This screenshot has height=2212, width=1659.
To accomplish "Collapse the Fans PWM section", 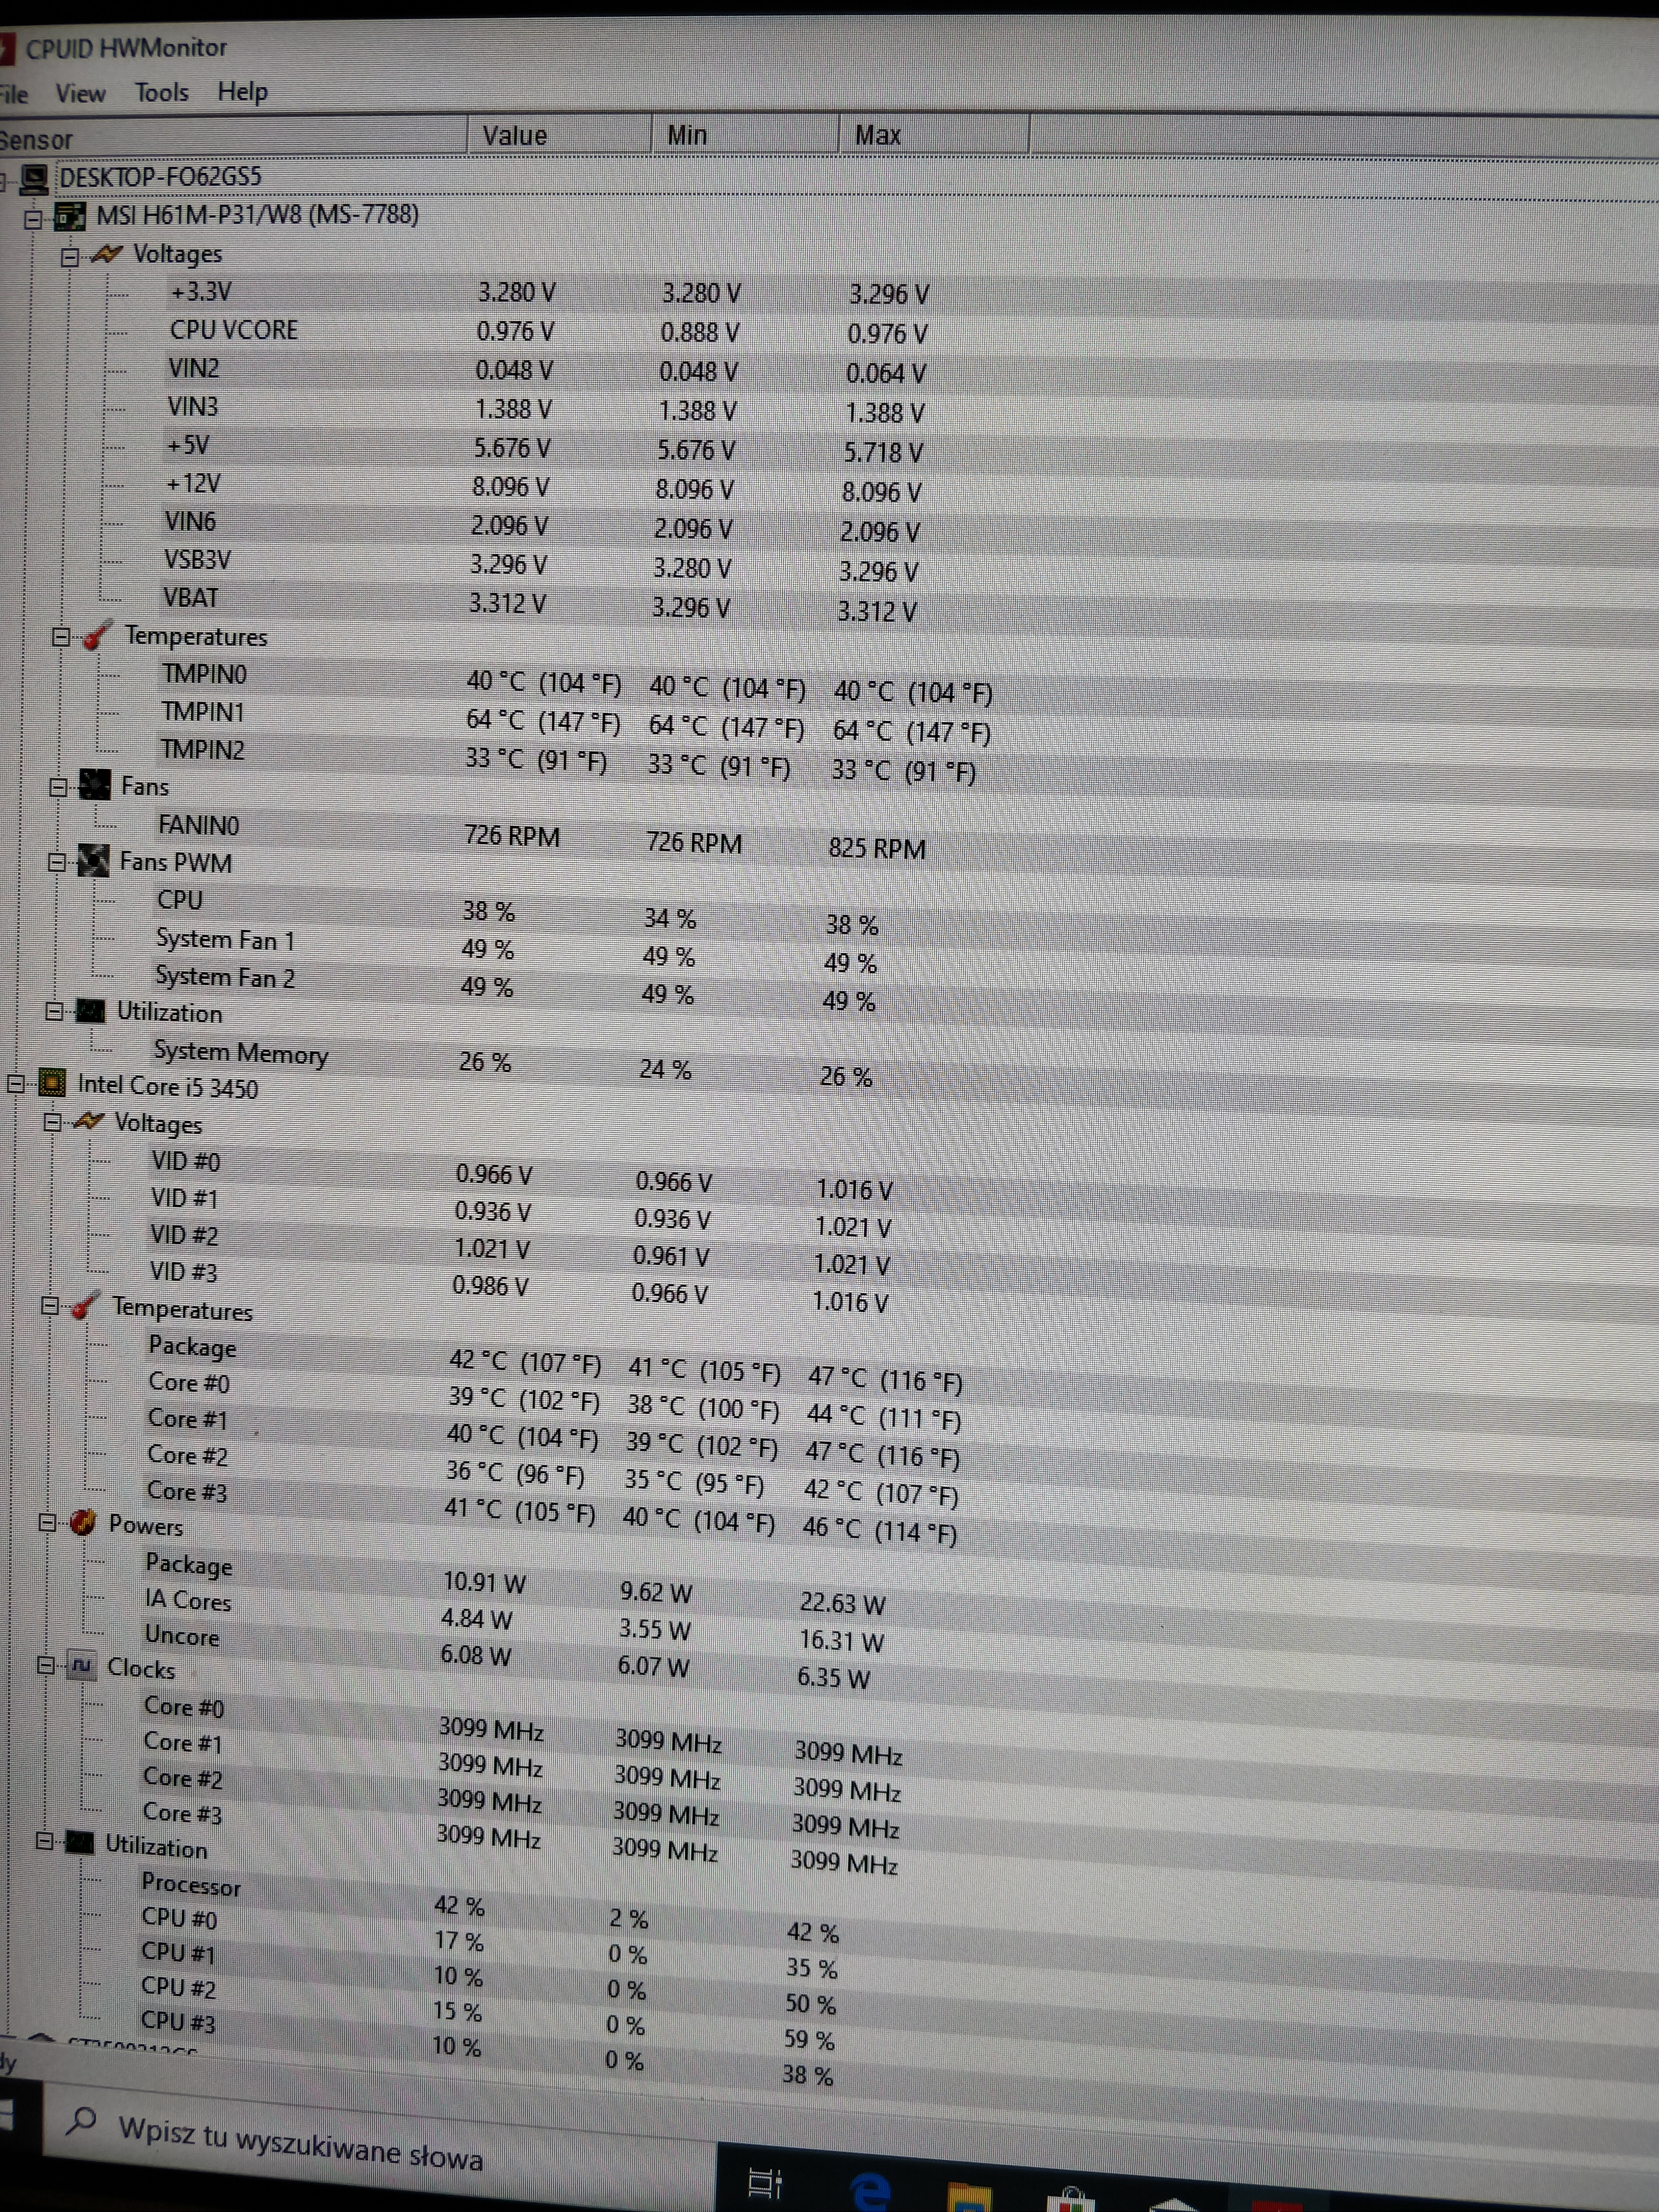I will click(57, 861).
